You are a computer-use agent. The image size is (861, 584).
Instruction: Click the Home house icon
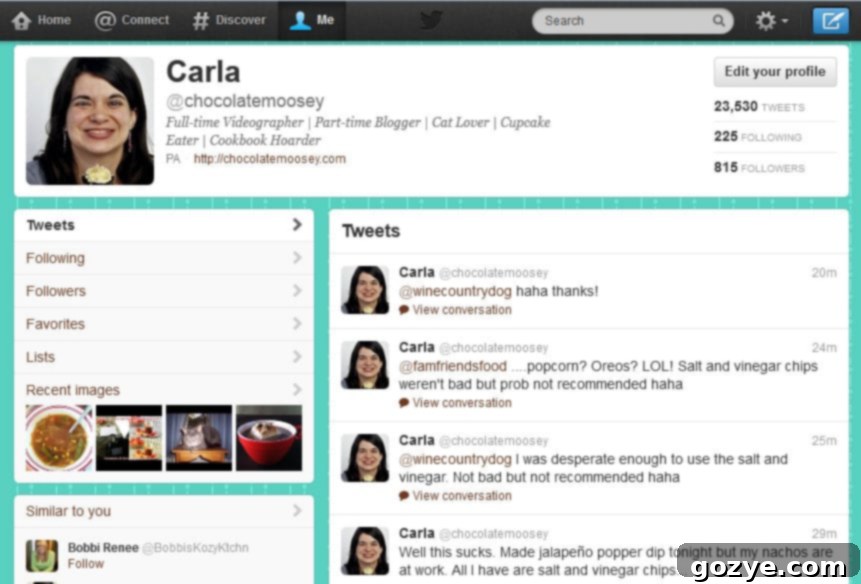click(21, 21)
